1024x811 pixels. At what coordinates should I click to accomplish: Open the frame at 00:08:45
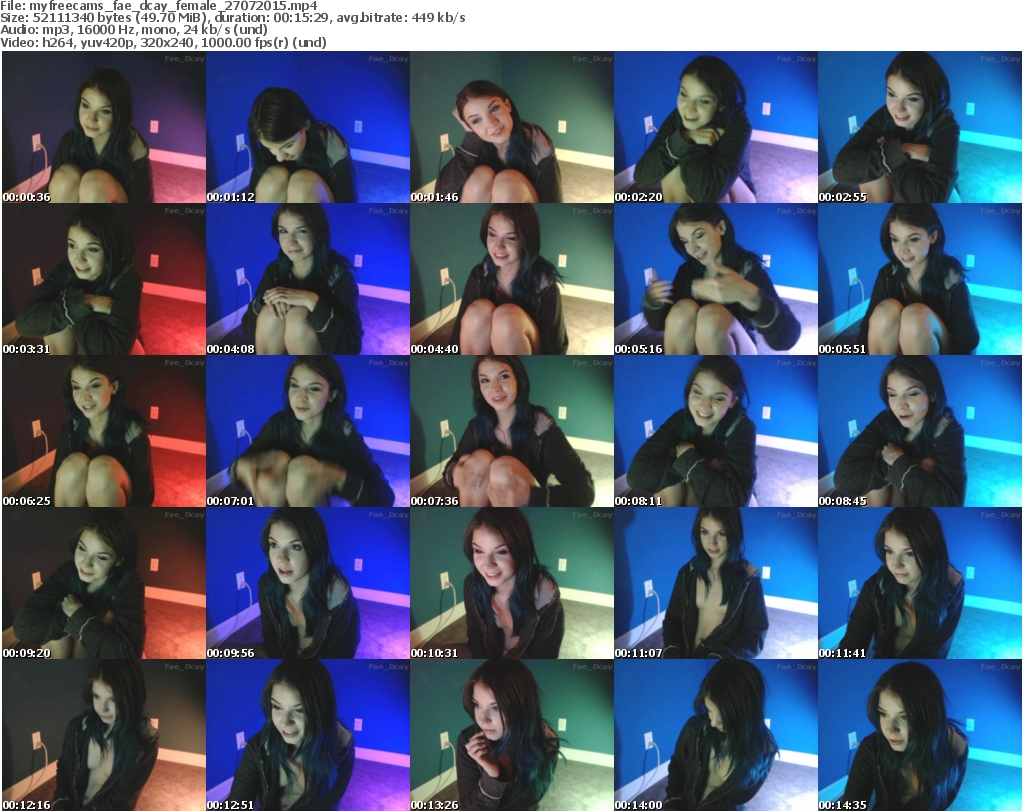click(x=920, y=432)
